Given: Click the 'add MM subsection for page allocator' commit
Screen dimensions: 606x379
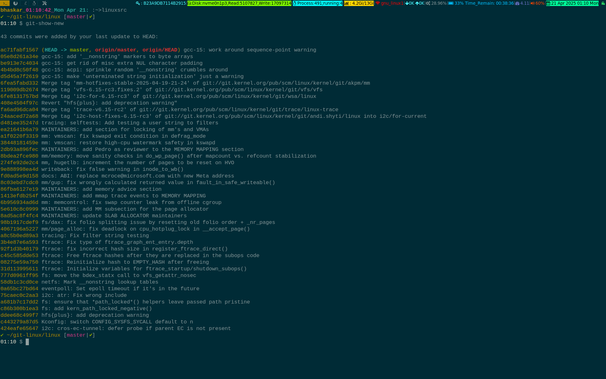Looking at the screenshot, I should tap(104, 209).
